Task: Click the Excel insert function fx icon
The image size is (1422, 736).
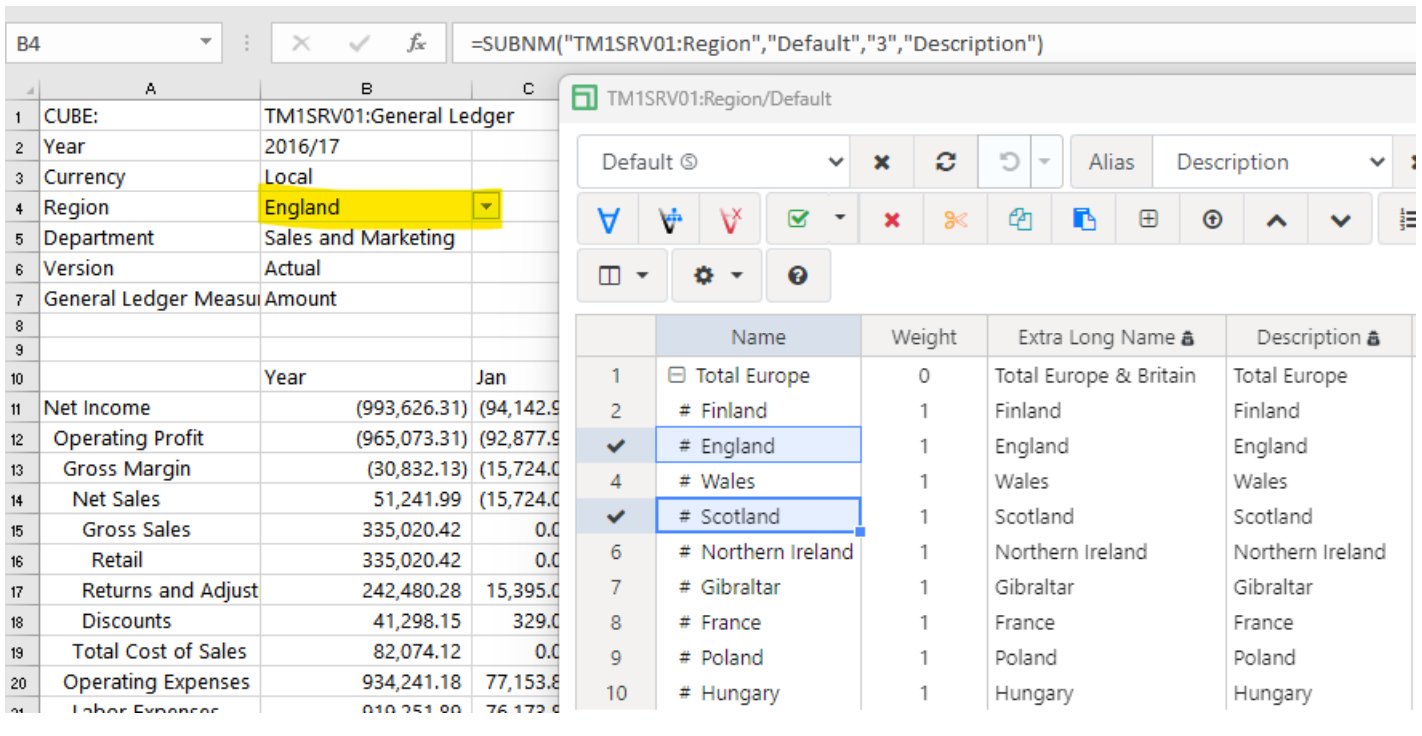Action: 417,44
